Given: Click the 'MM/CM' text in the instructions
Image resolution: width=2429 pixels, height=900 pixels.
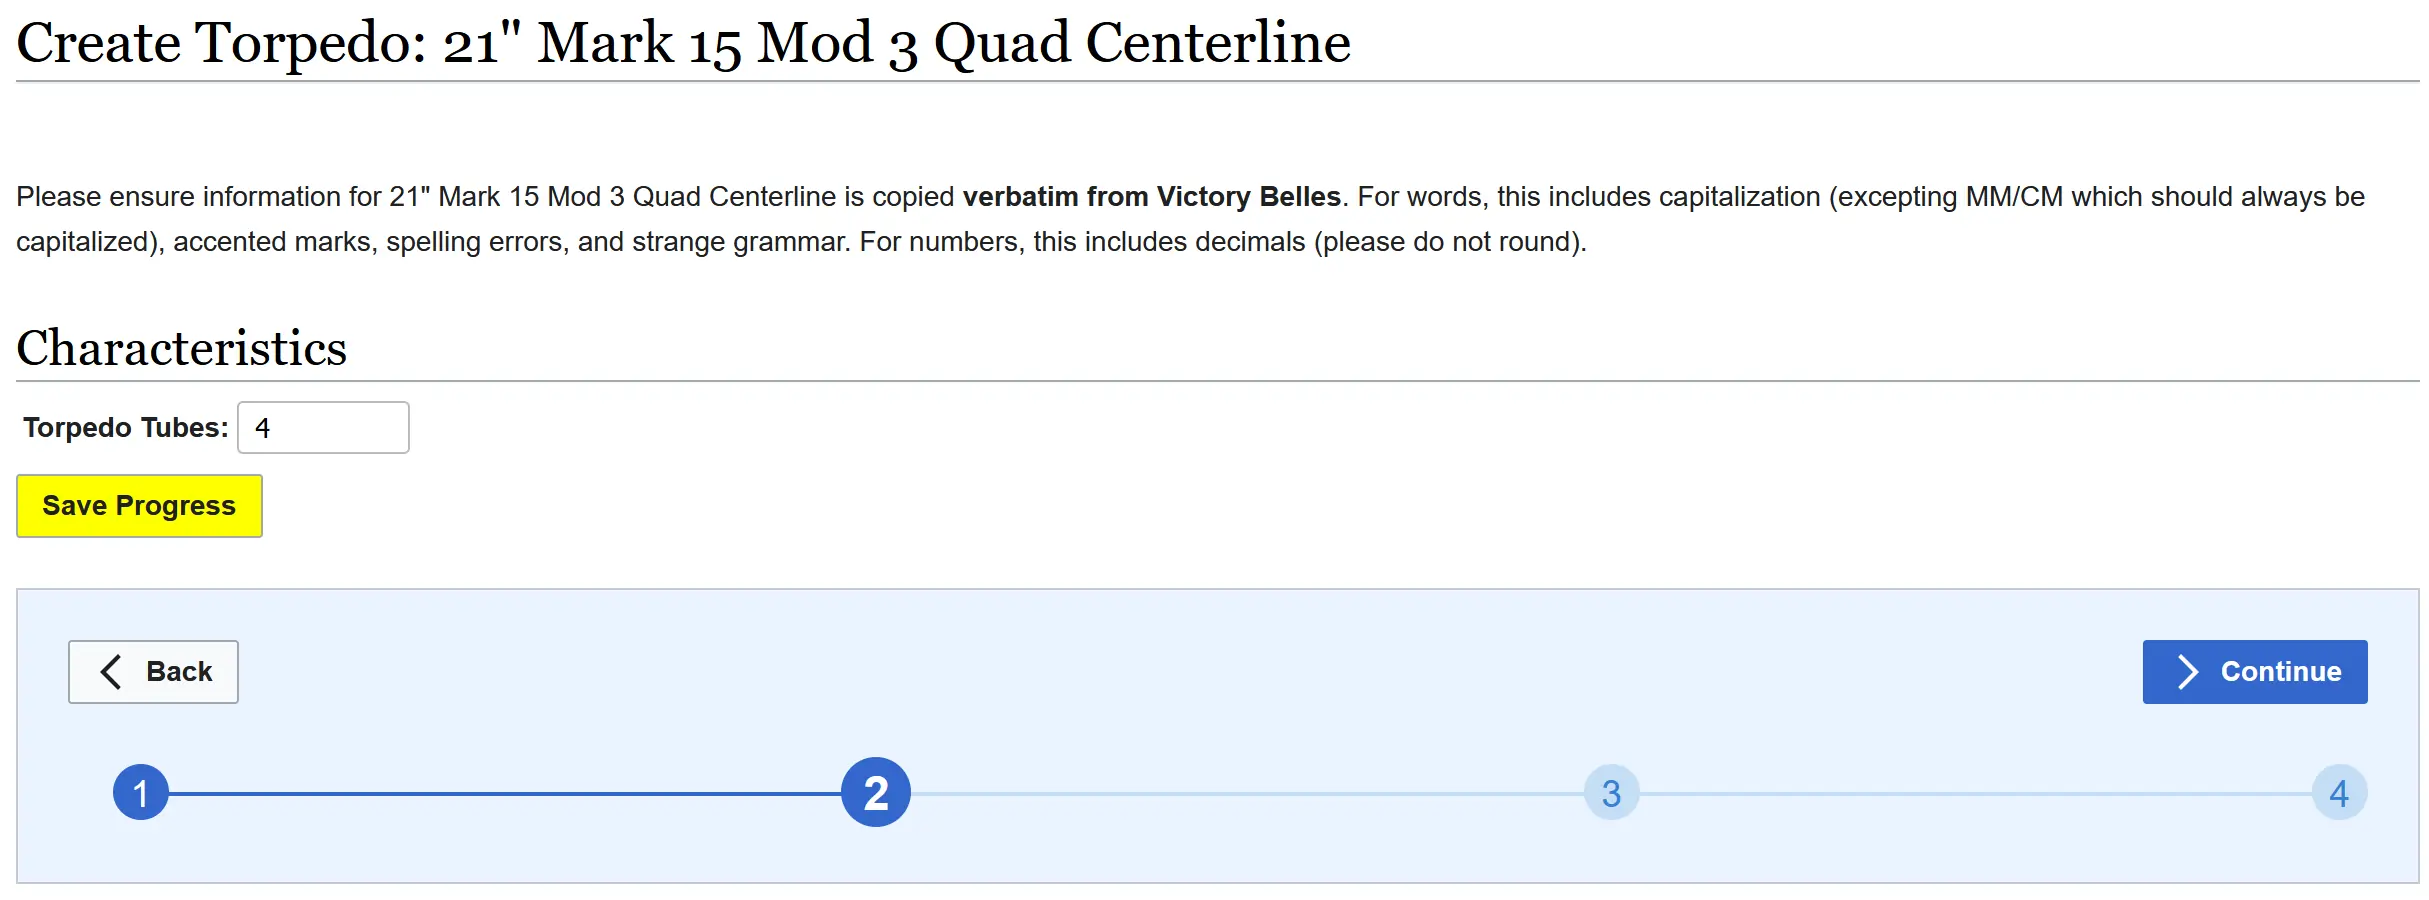Looking at the screenshot, I should pyautogui.click(x=2014, y=197).
